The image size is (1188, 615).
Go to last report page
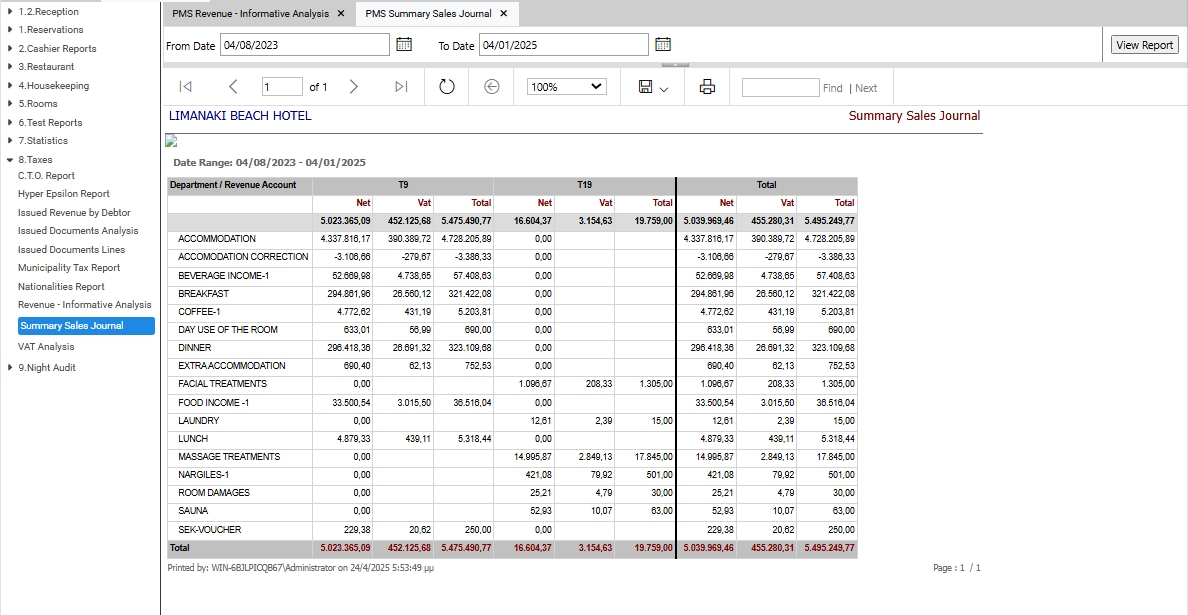coord(402,87)
